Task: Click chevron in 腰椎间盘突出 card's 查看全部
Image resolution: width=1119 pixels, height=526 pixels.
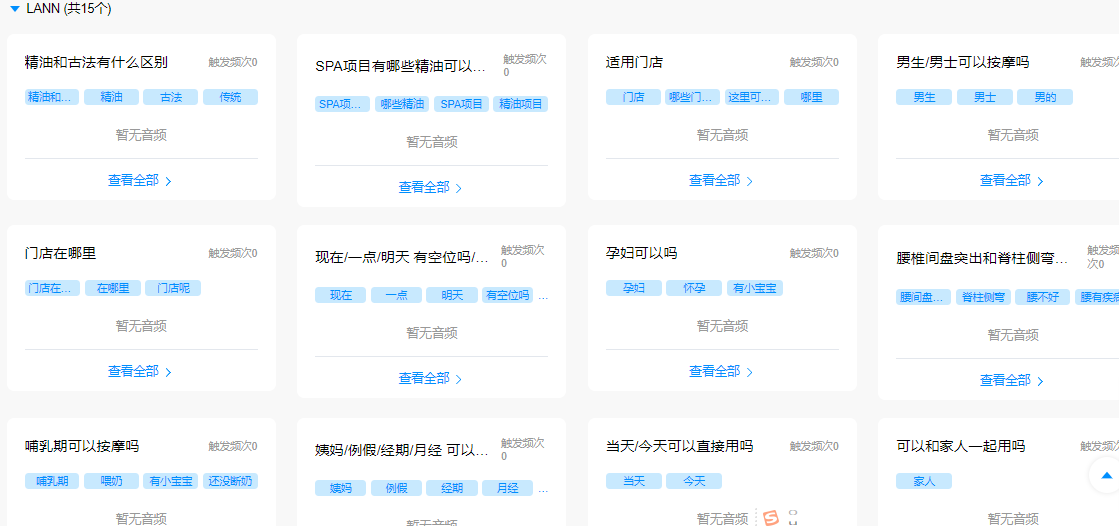Action: pos(1040,381)
